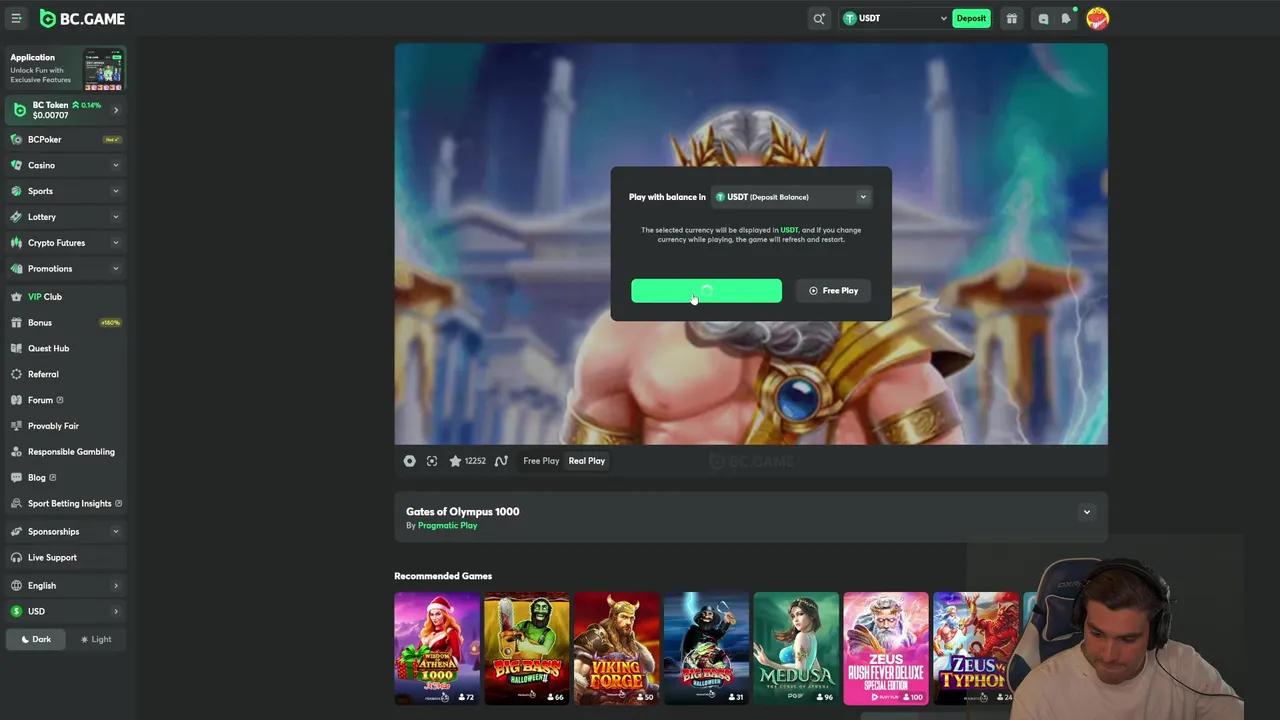Click the account profile avatar

point(1097,18)
